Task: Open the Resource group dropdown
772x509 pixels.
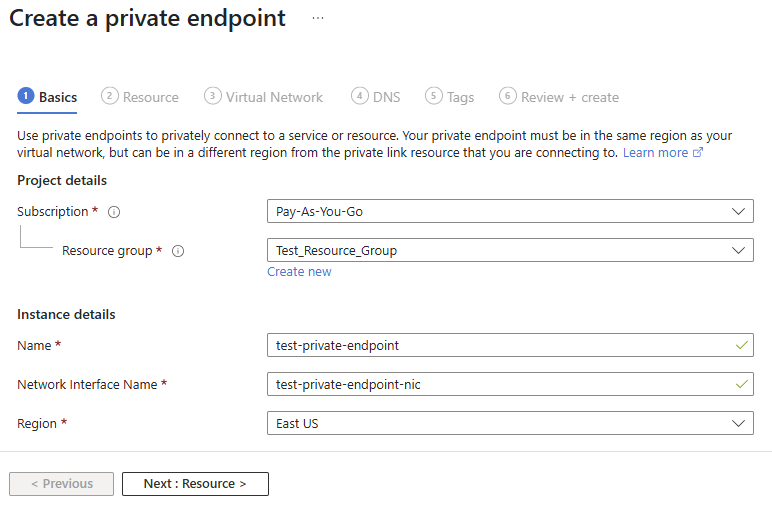Action: (510, 250)
